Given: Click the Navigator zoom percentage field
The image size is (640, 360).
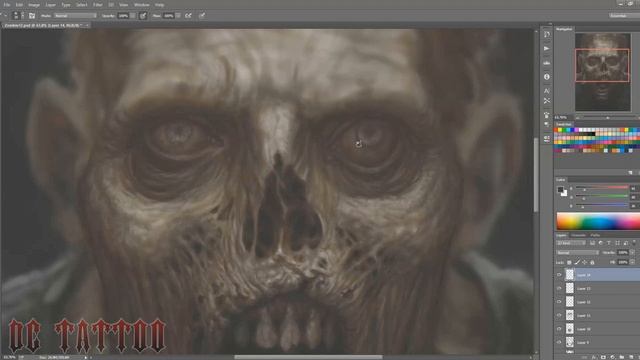Looking at the screenshot, I should [562, 118].
